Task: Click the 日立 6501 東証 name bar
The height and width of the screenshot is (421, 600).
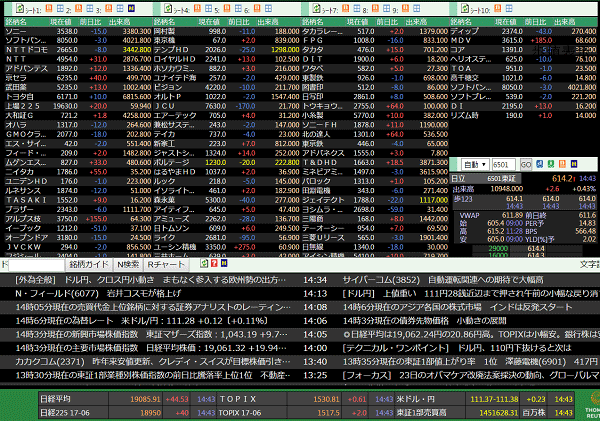Action: [486, 178]
